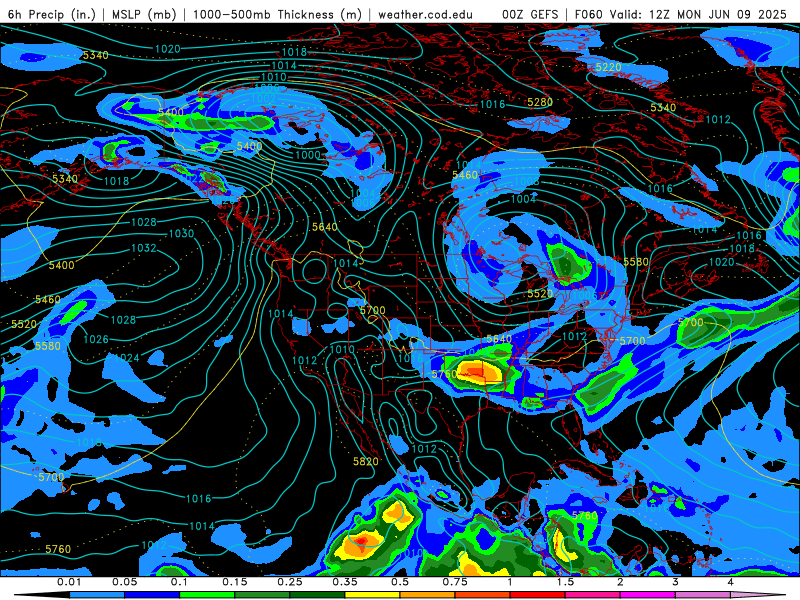
Task: Click the 0.75 legend value
Action: coord(455,582)
